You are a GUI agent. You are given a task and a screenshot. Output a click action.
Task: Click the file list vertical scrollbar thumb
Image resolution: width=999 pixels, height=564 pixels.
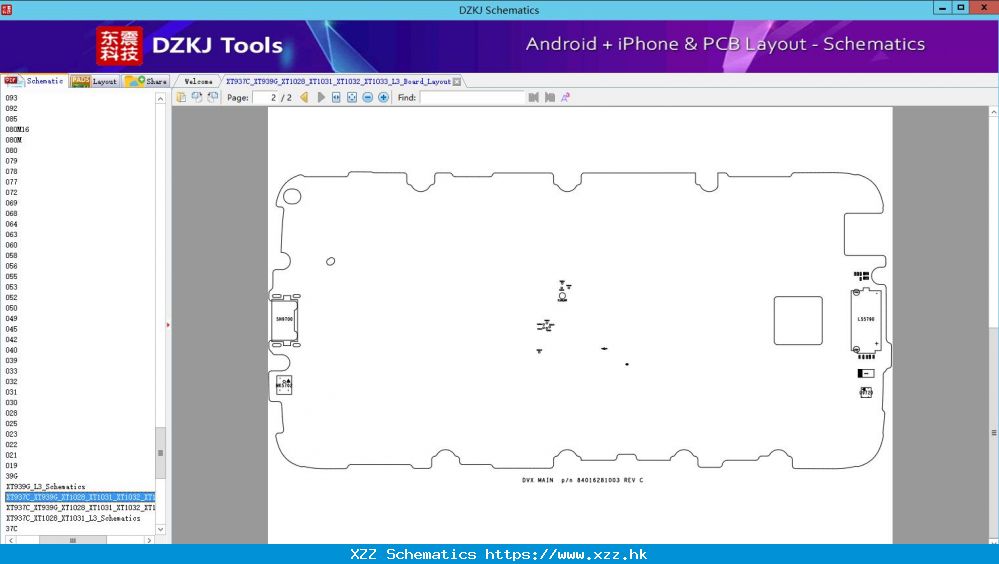tap(161, 453)
